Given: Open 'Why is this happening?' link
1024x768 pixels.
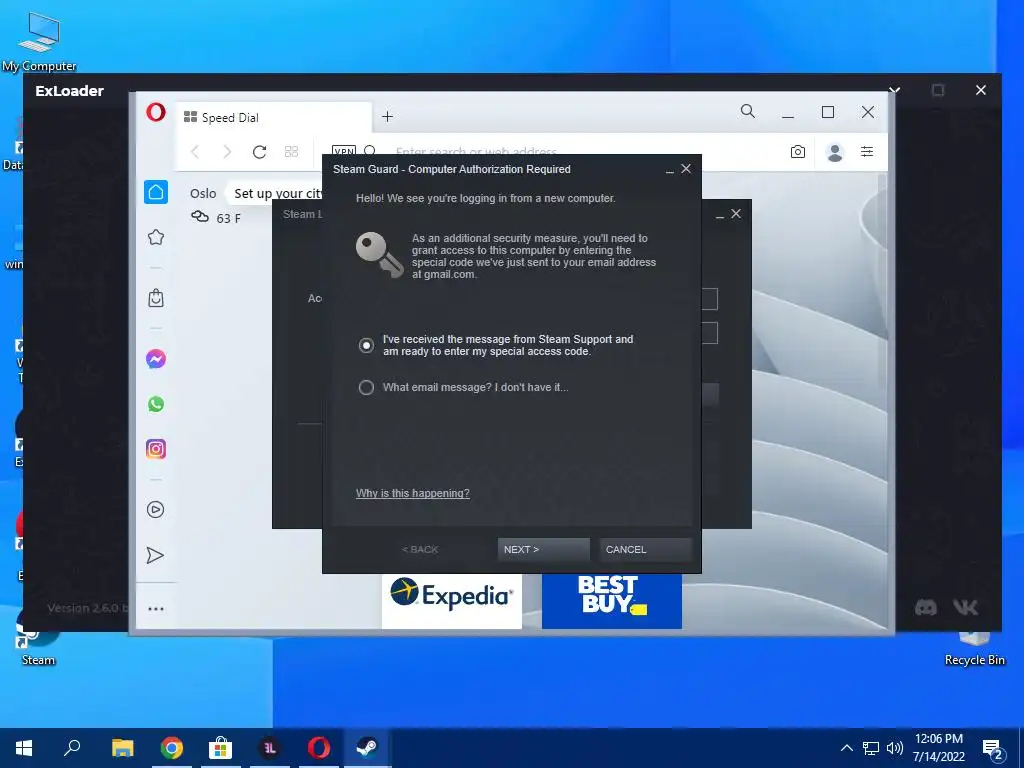Looking at the screenshot, I should coord(413,493).
